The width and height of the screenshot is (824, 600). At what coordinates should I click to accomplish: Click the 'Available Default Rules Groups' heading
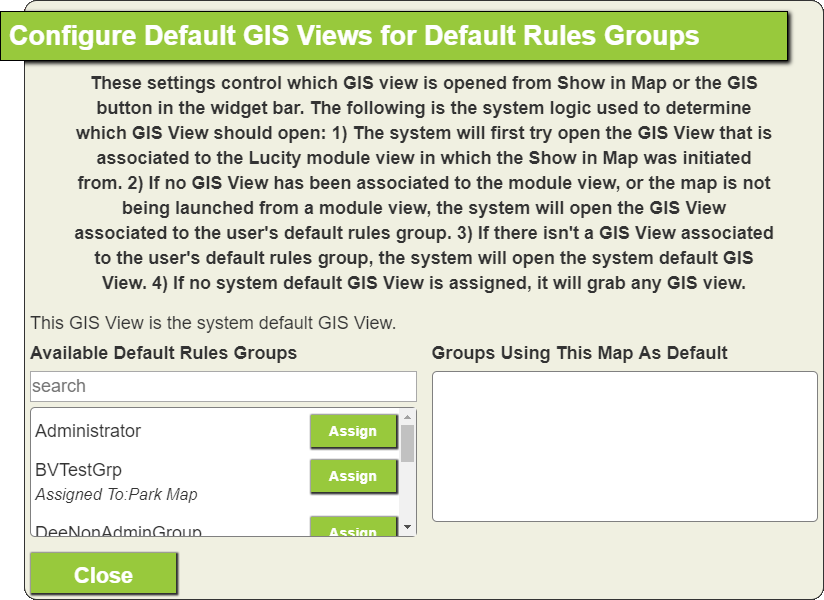coord(163,353)
